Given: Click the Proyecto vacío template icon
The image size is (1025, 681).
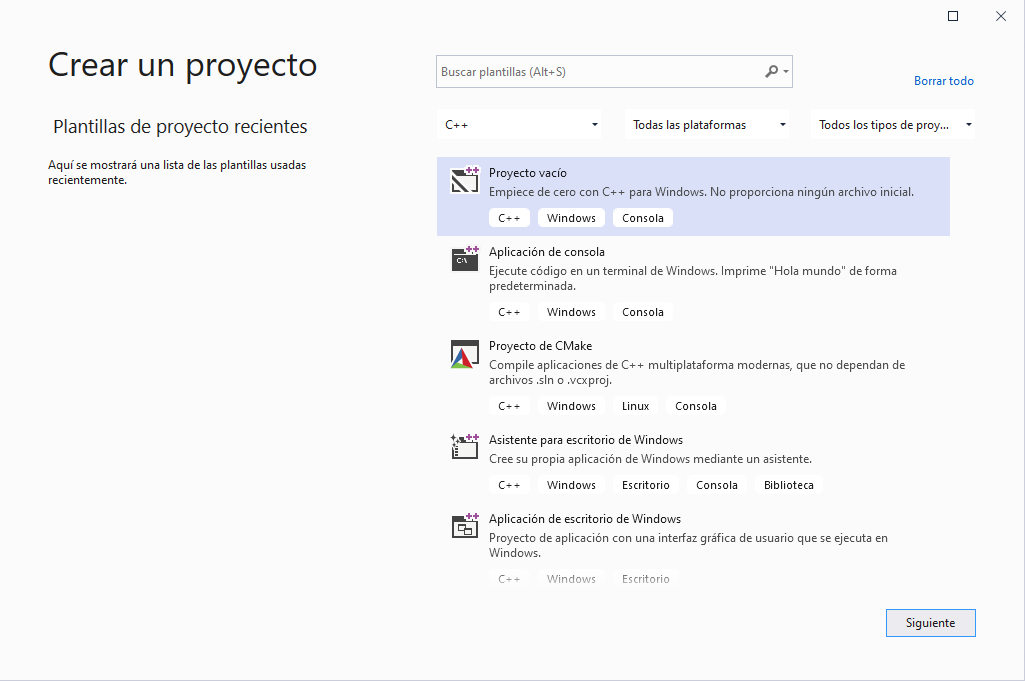Looking at the screenshot, I should [465, 180].
